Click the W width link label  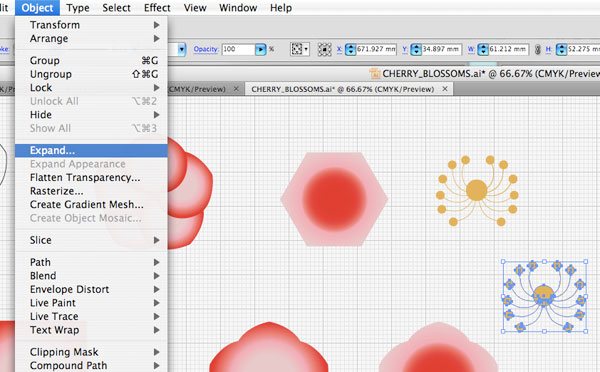pyautogui.click(x=471, y=49)
